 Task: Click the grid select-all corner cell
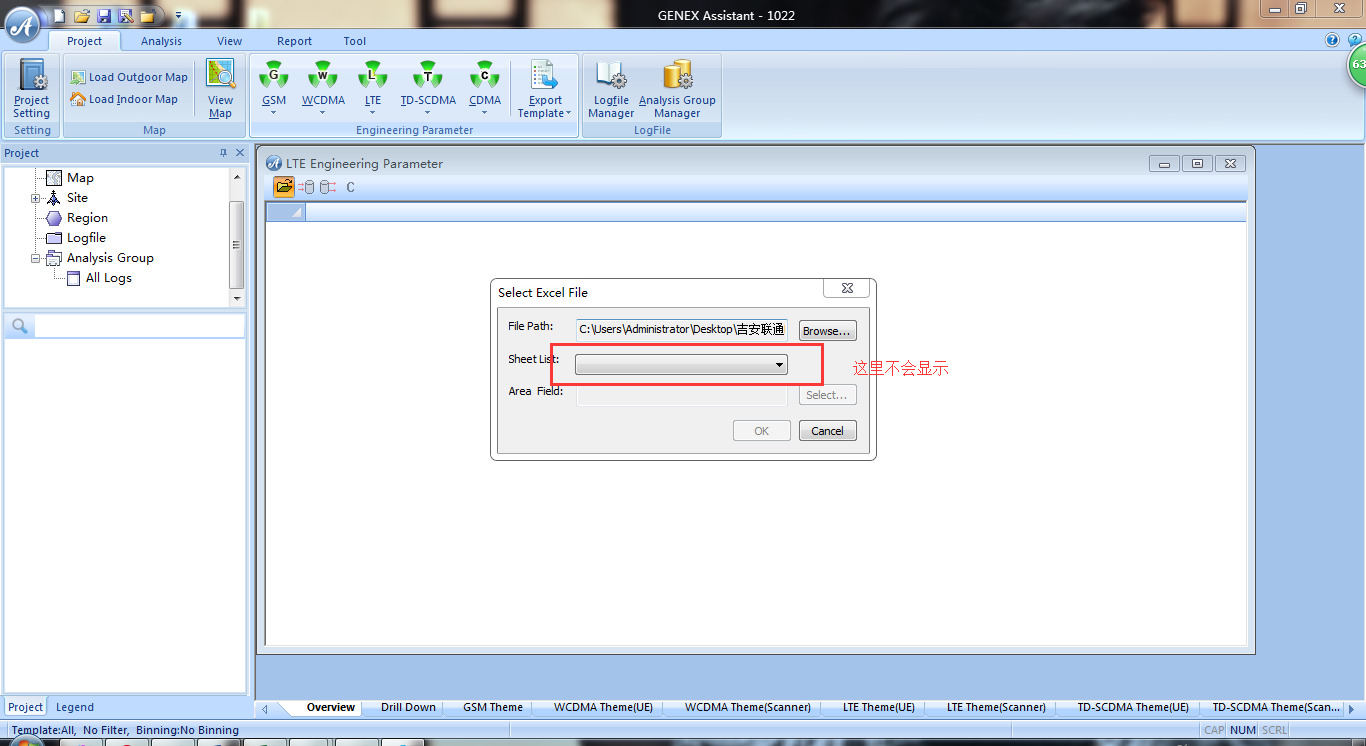coord(286,212)
